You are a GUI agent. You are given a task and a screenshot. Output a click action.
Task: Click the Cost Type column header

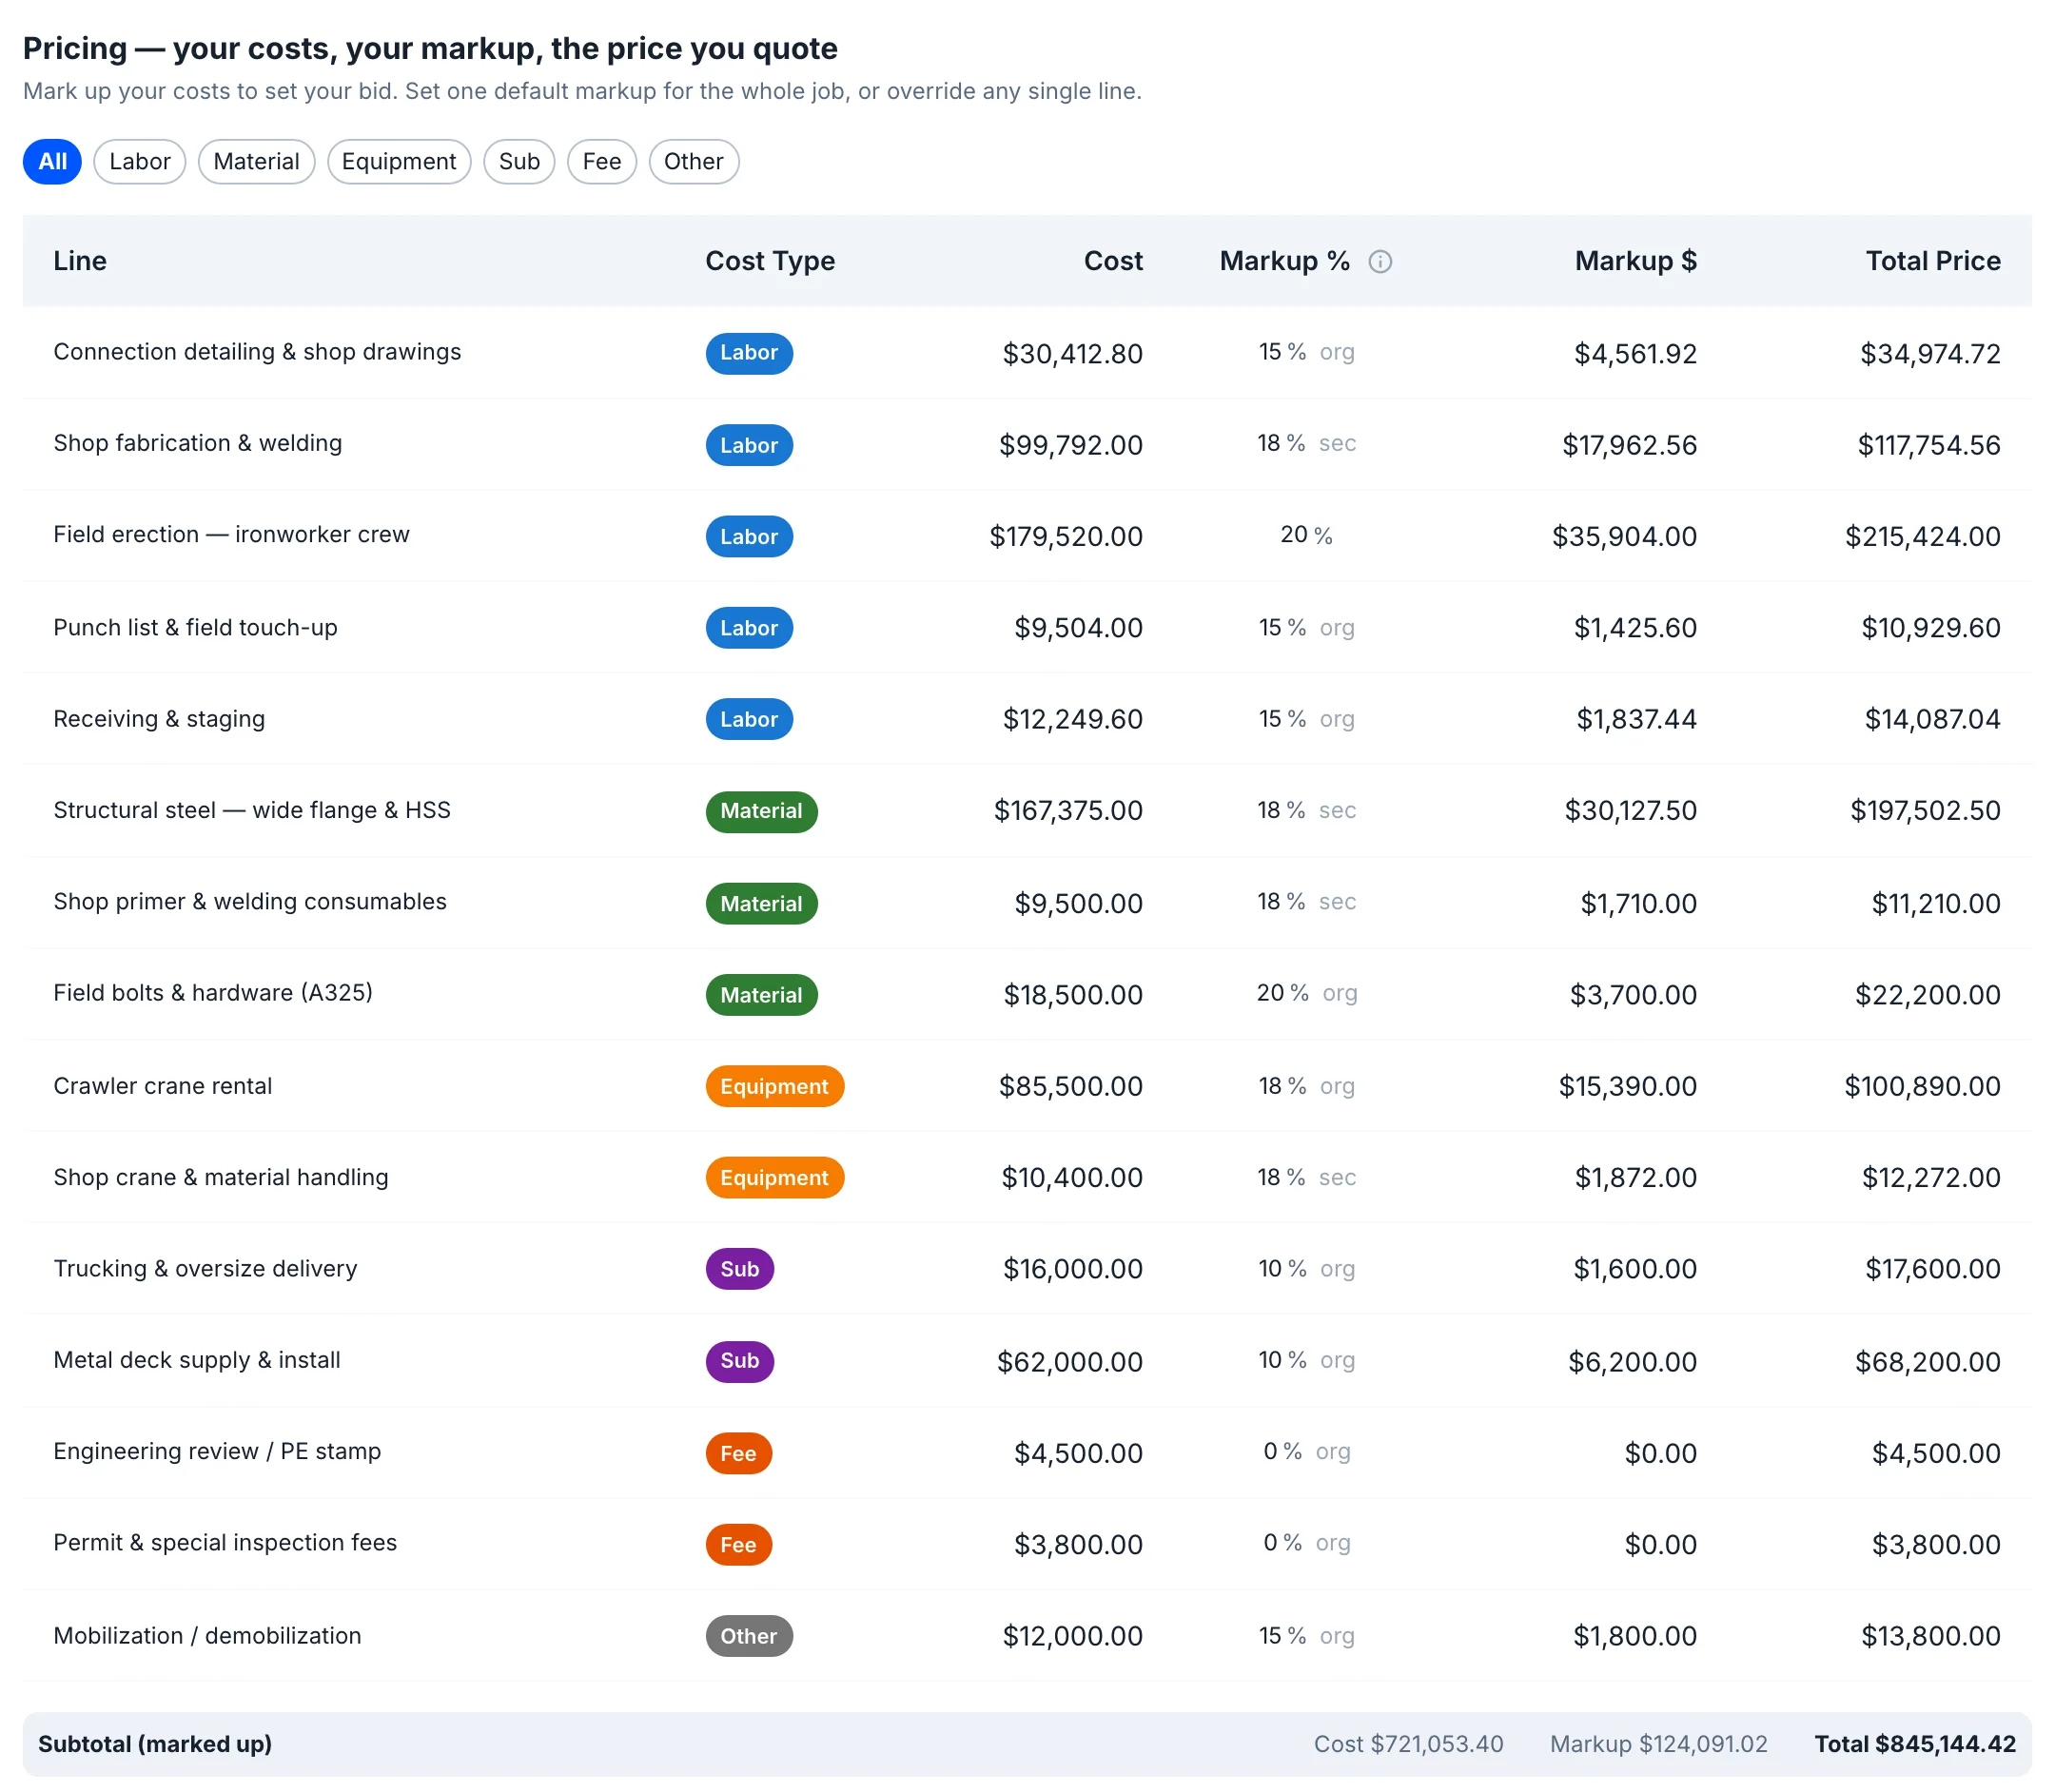(770, 261)
